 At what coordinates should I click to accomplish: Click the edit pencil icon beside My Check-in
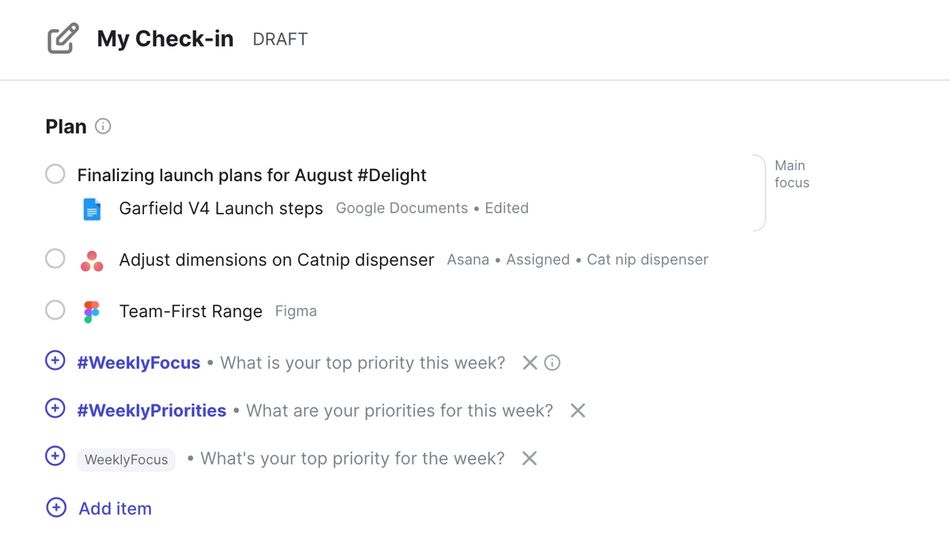(x=63, y=39)
